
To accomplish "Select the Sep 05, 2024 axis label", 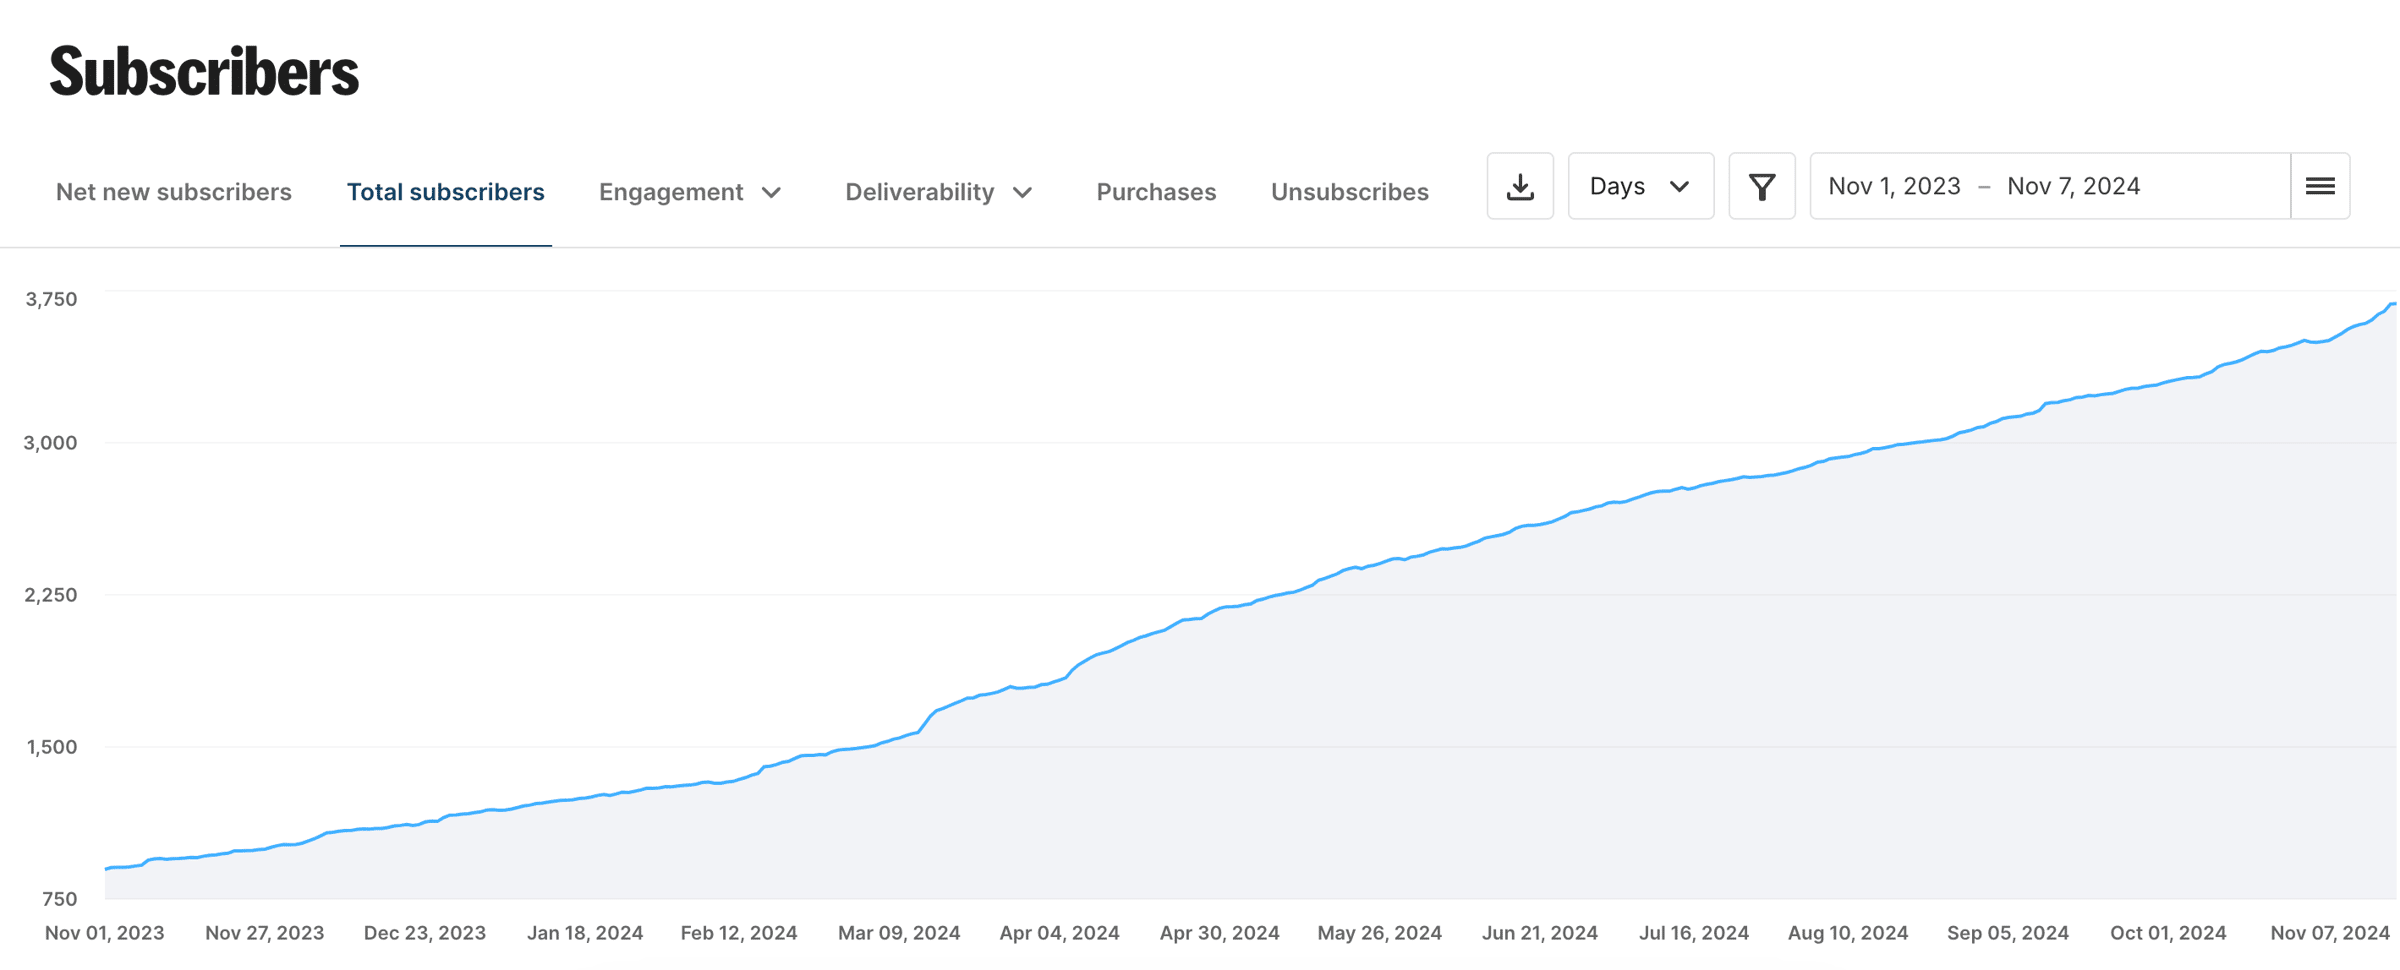I will pos(2008,933).
